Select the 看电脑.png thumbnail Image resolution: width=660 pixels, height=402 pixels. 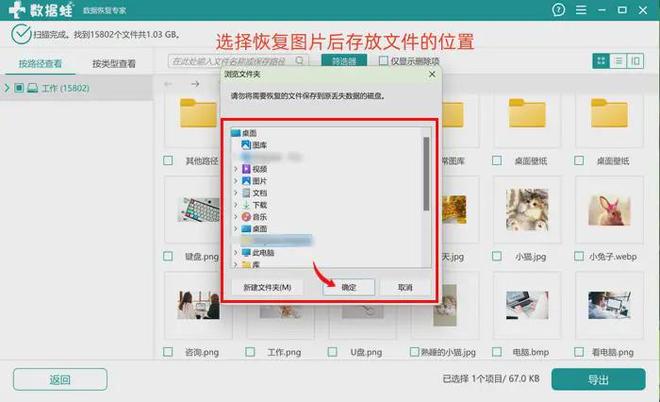click(x=609, y=305)
